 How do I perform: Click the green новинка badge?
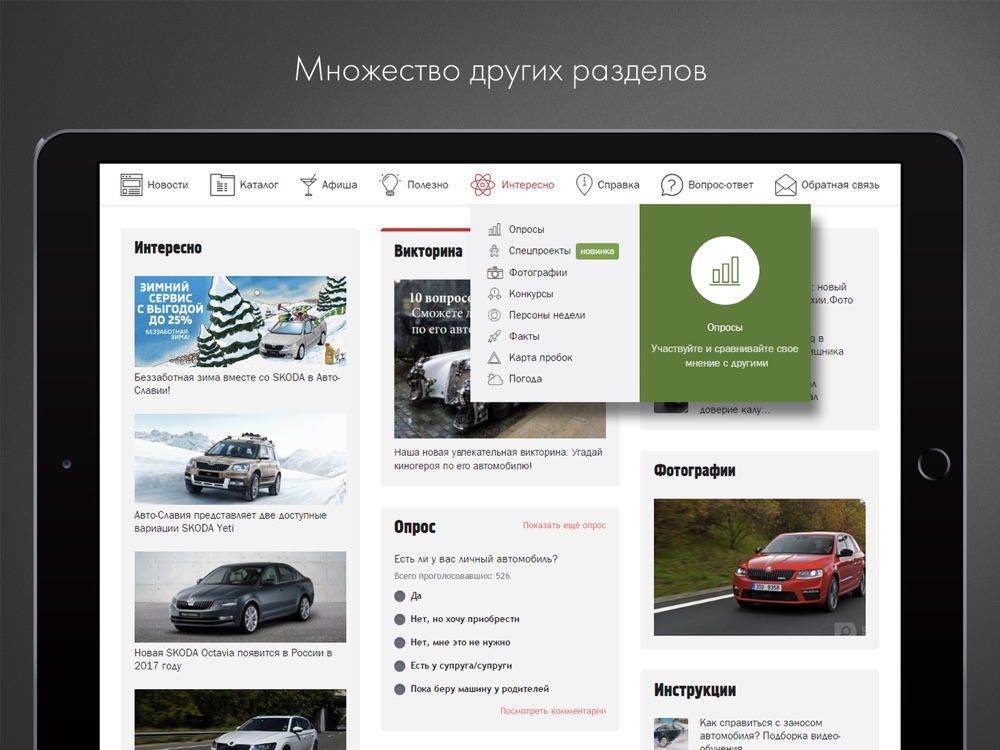pos(598,251)
